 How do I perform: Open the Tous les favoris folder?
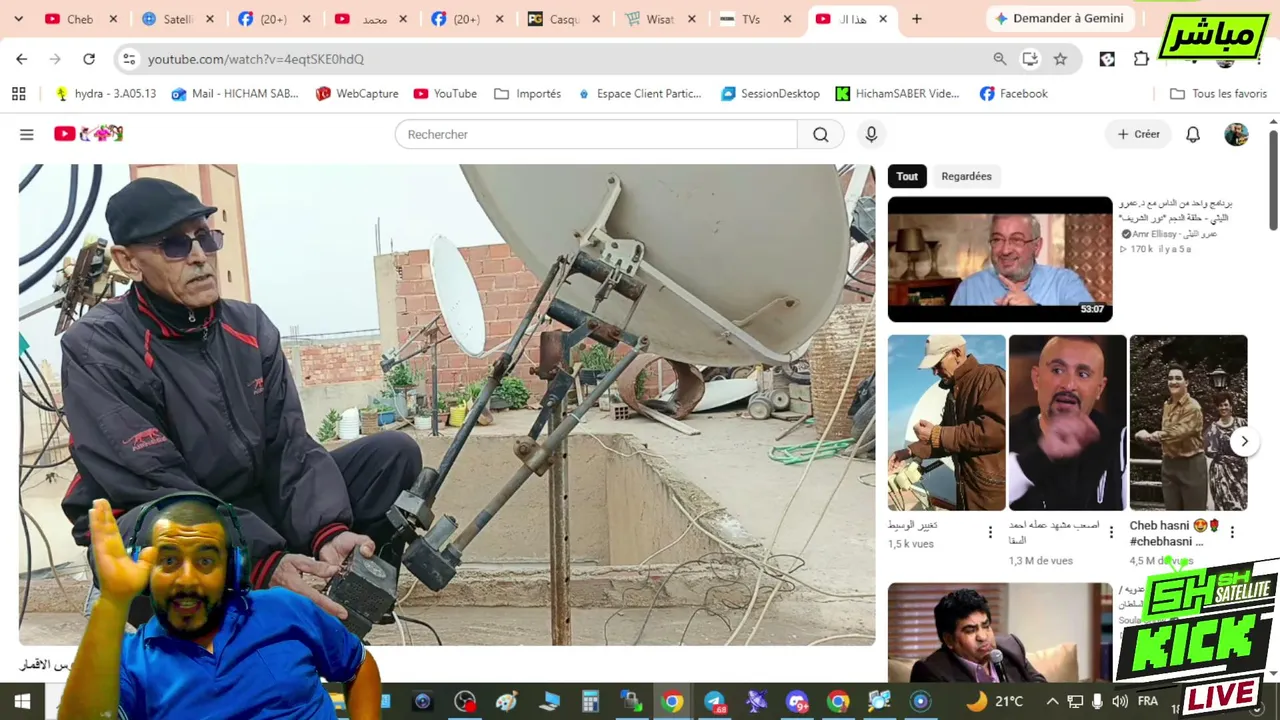(1218, 94)
